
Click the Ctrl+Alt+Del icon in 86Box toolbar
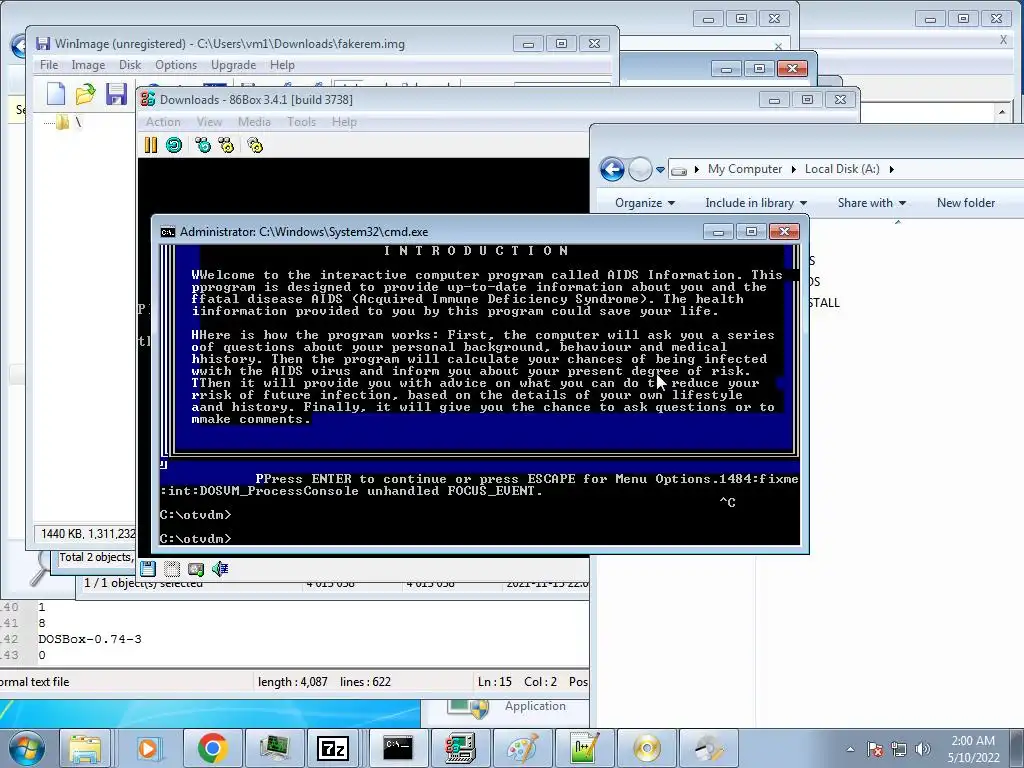(203, 145)
